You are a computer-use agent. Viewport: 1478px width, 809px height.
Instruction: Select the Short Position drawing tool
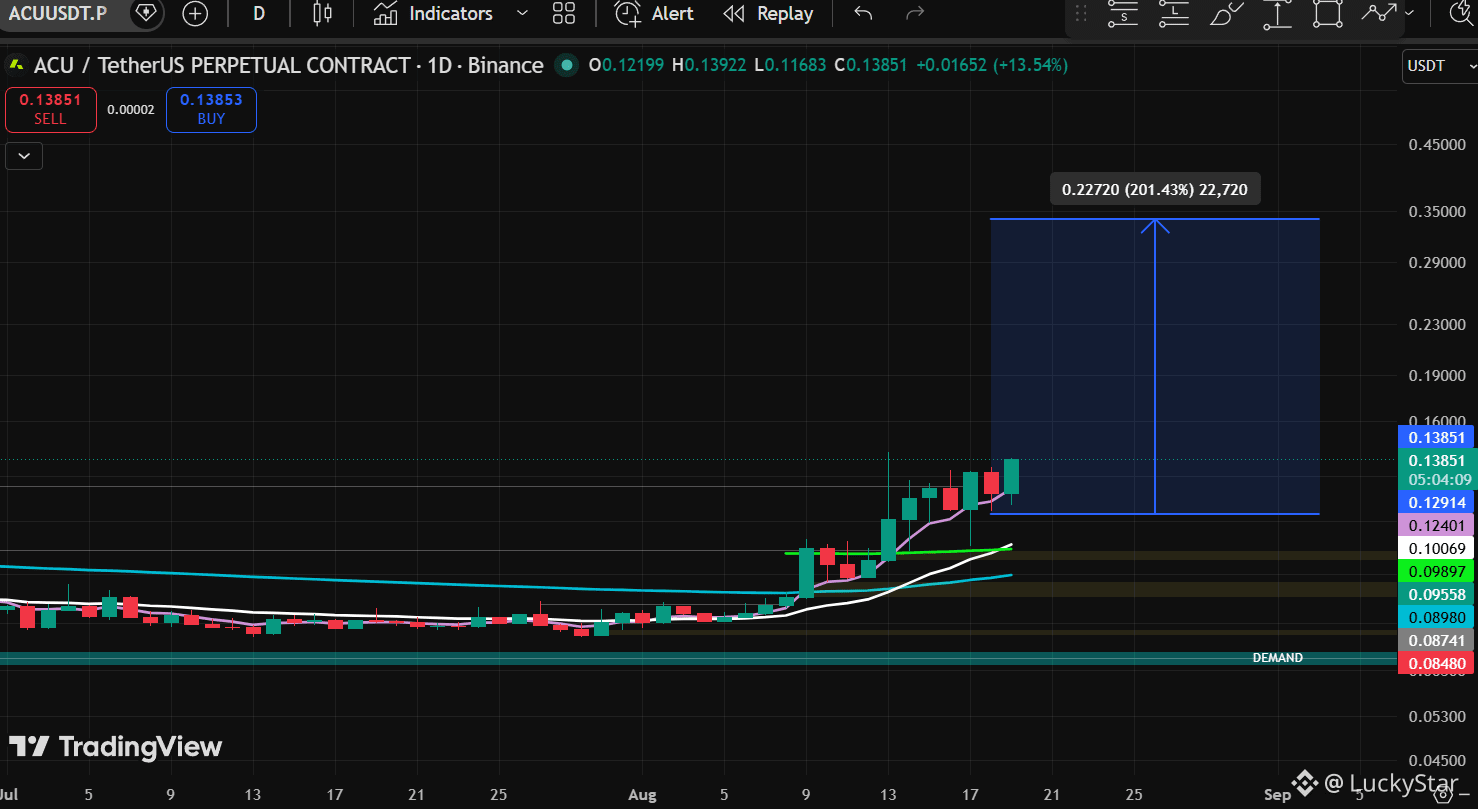pyautogui.click(x=1124, y=14)
